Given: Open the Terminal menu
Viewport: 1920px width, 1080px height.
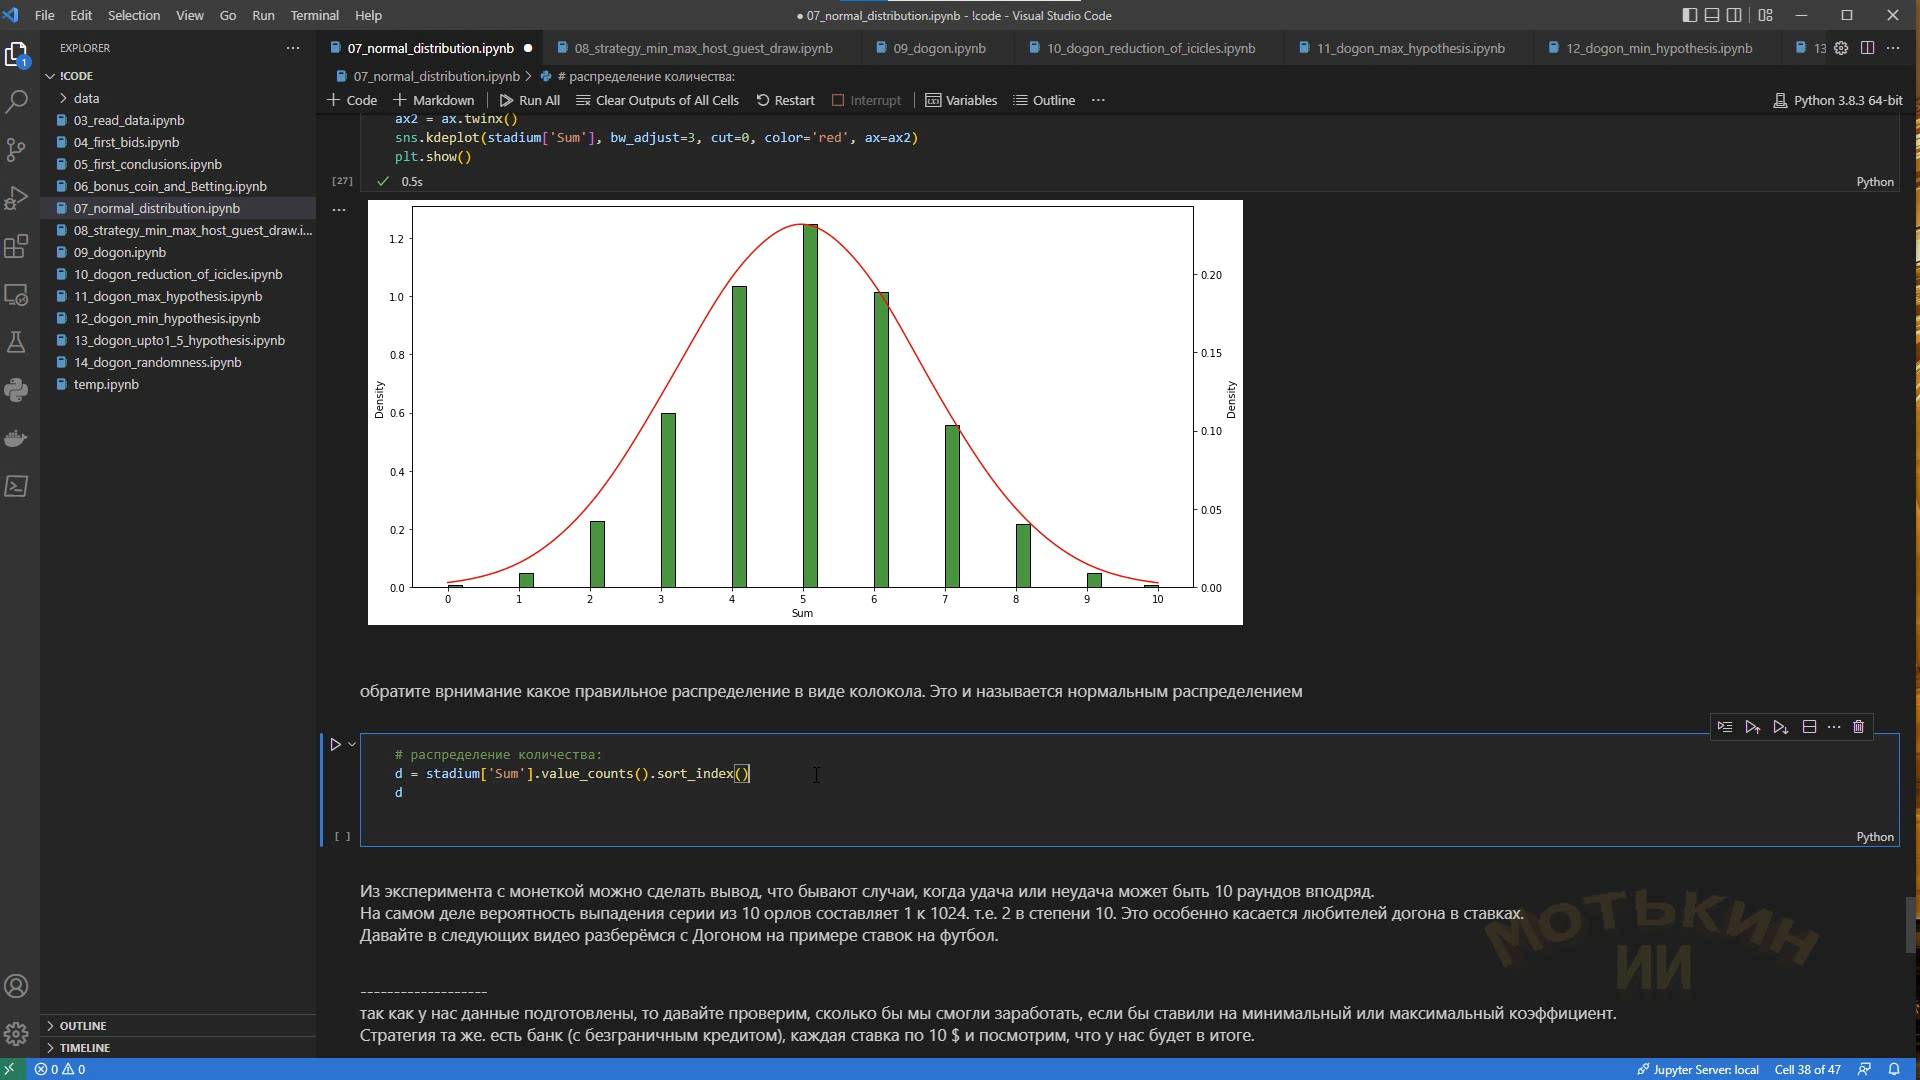Looking at the screenshot, I should (314, 15).
